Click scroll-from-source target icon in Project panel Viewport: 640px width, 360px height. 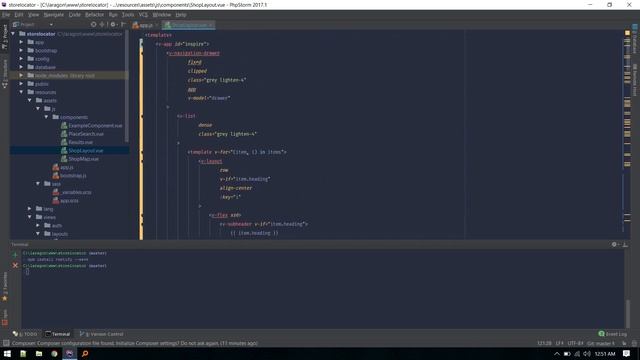(93, 24)
